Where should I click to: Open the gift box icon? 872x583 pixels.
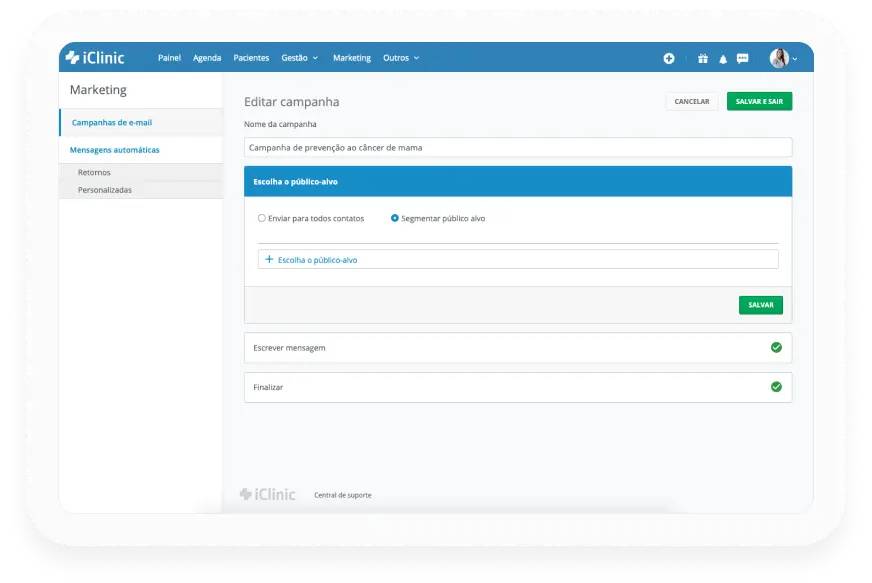point(703,58)
